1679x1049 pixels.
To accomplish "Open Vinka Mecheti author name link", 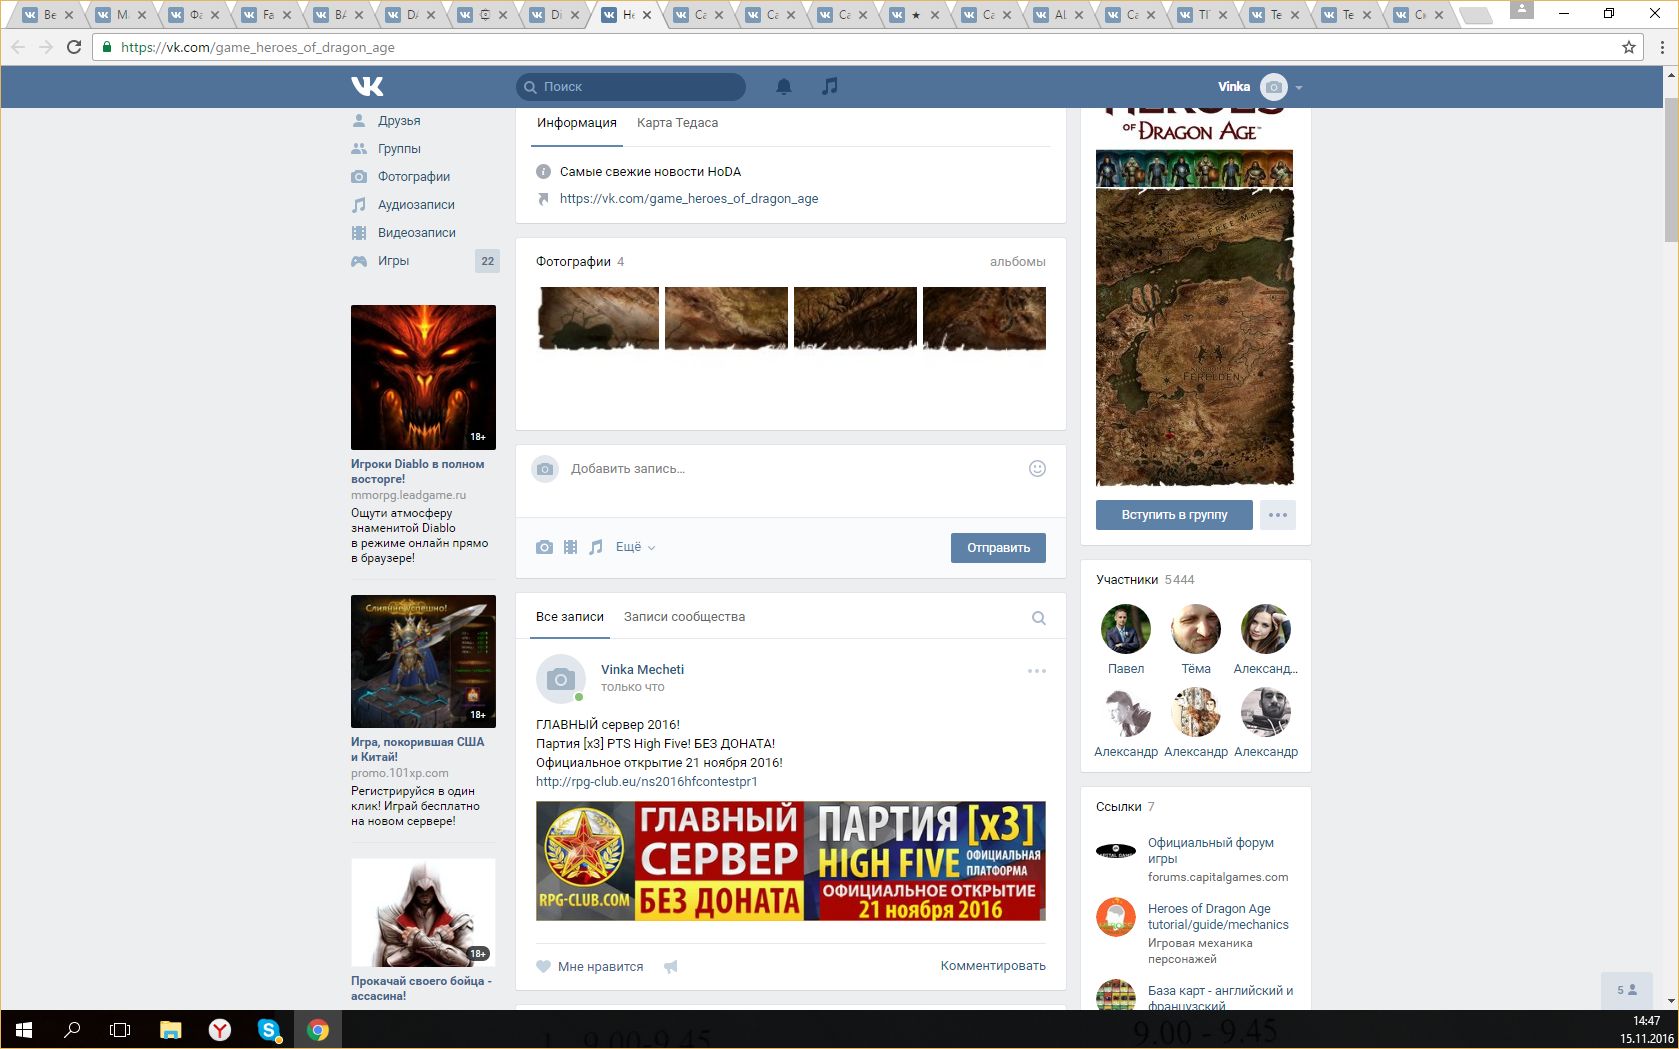I will coord(642,670).
